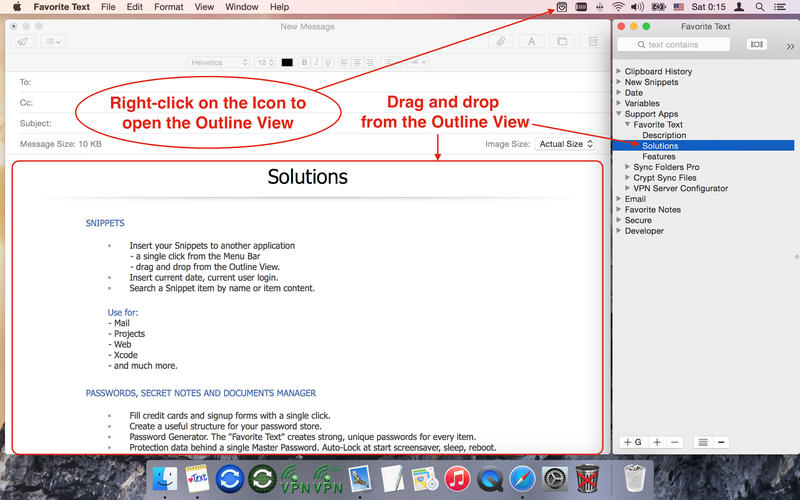Open the Helvetica font dropdown
The width and height of the screenshot is (800, 500).
(218, 62)
